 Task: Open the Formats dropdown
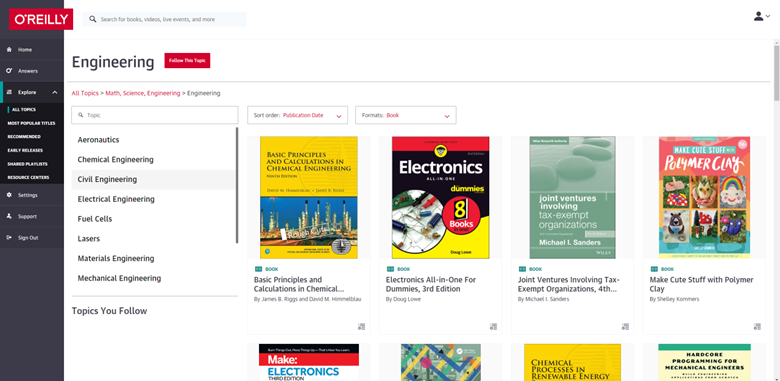pos(405,115)
